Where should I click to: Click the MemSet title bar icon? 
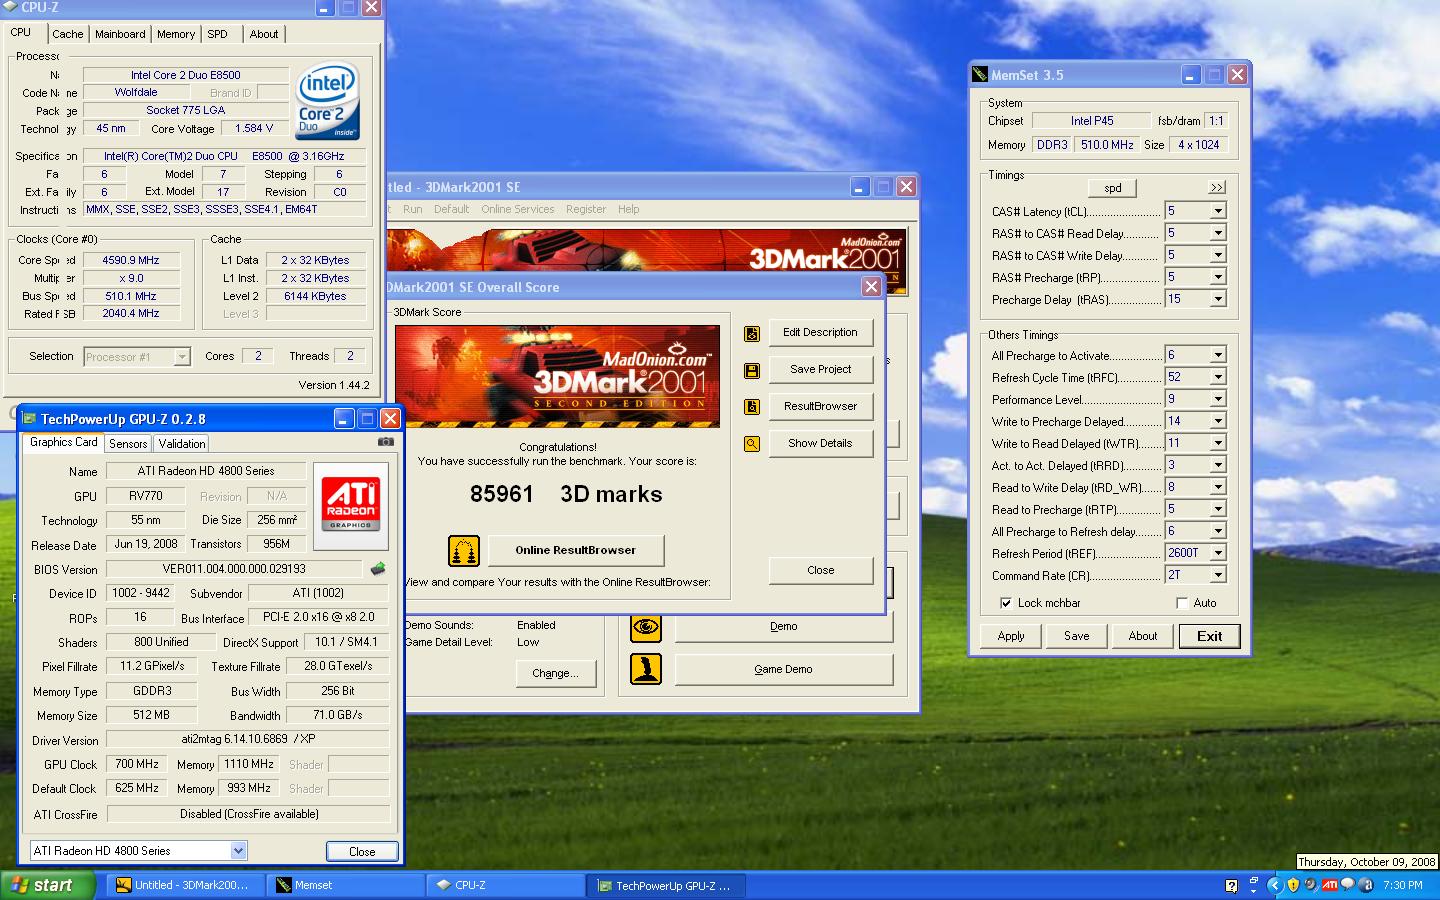(980, 75)
